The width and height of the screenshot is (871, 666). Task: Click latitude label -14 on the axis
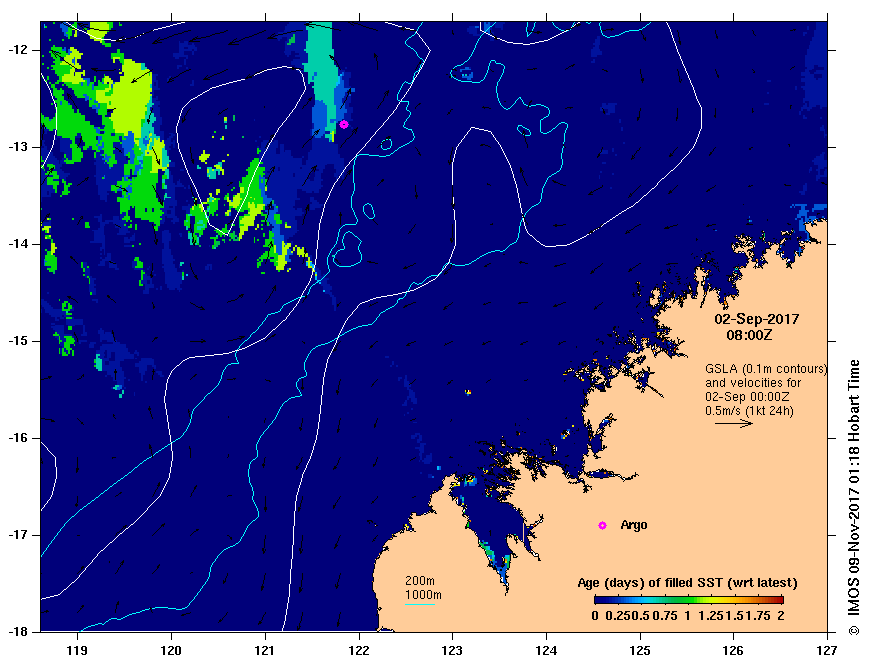(17, 244)
